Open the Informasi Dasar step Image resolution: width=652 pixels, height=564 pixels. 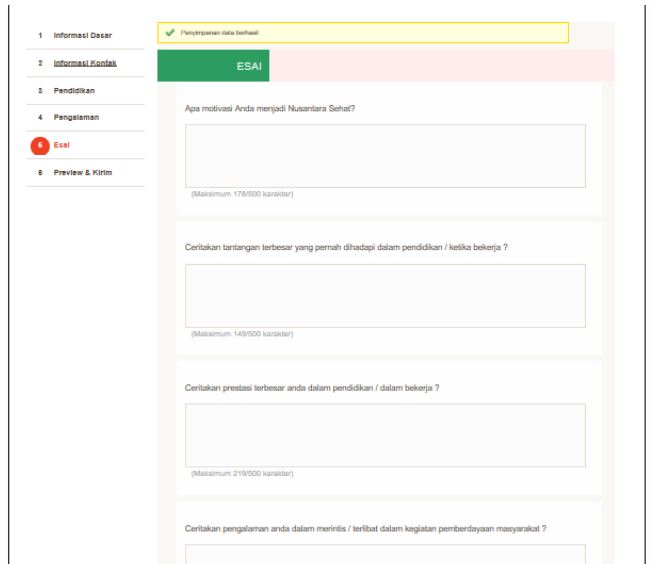click(x=82, y=37)
